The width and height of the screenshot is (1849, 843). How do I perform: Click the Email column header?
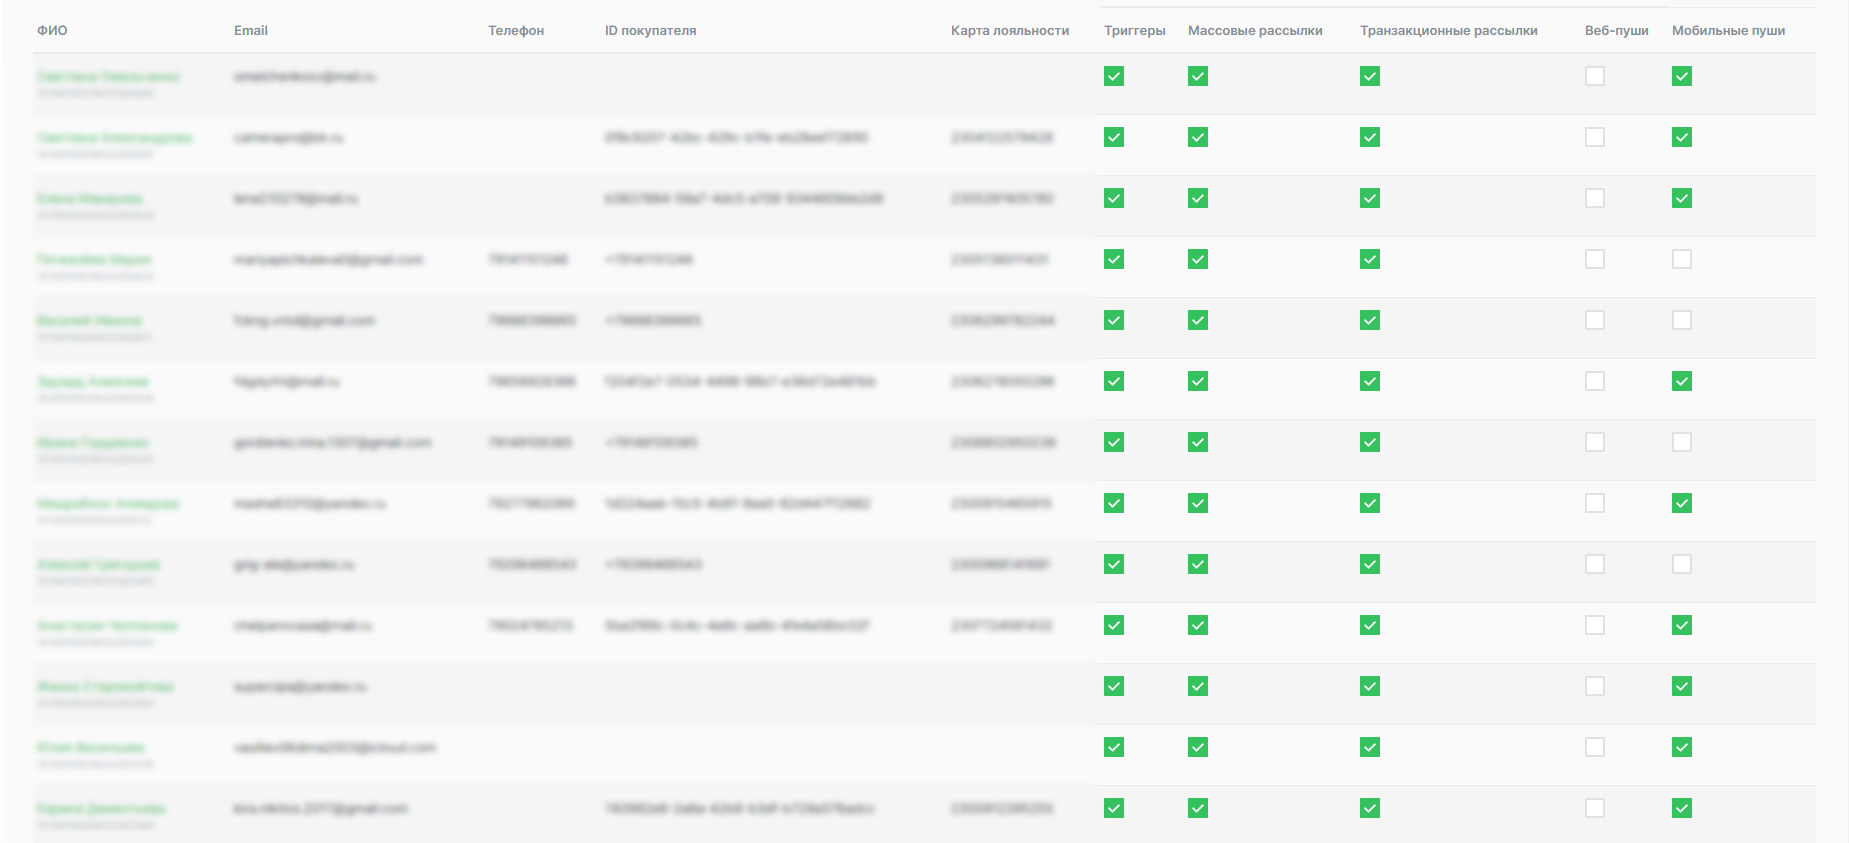tap(250, 31)
